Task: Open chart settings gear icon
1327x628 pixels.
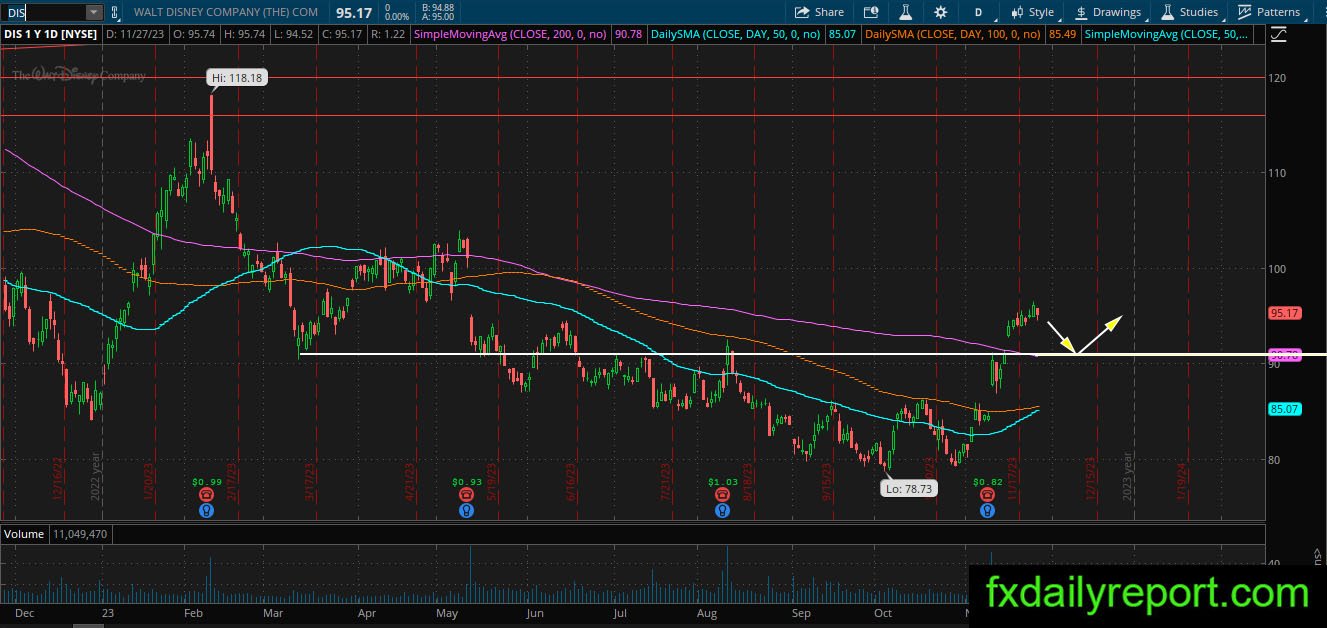Action: tap(940, 12)
